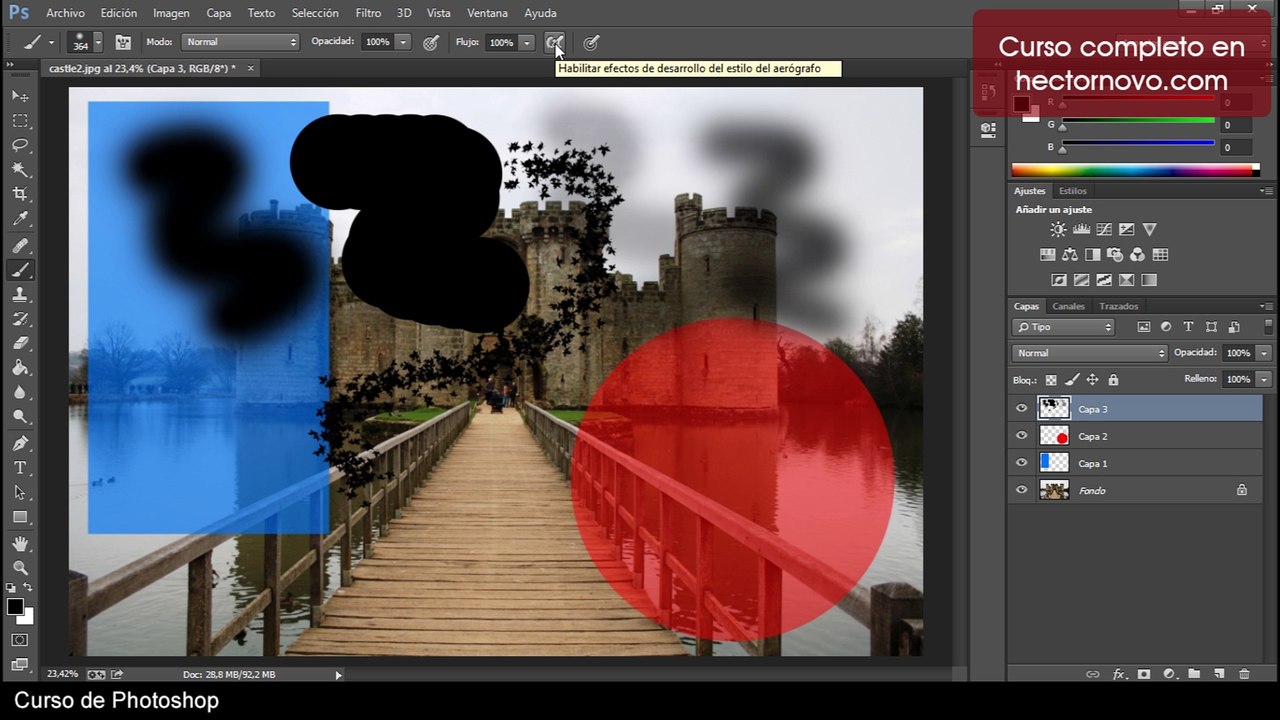Add a Photo Filter adjustment
1280x720 pixels.
[x=1115, y=255]
